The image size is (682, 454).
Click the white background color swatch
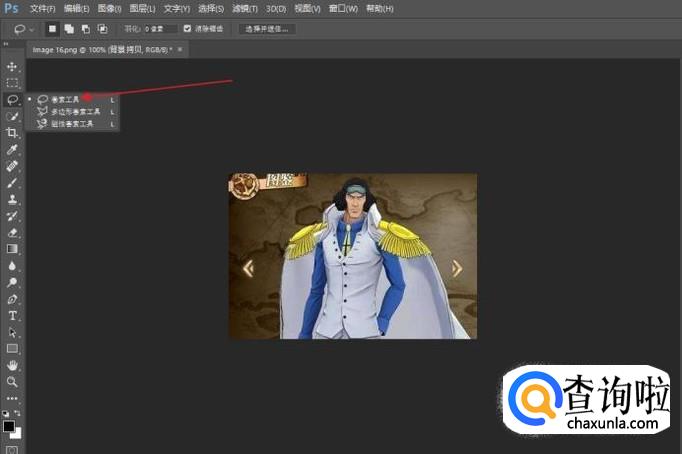click(17, 434)
